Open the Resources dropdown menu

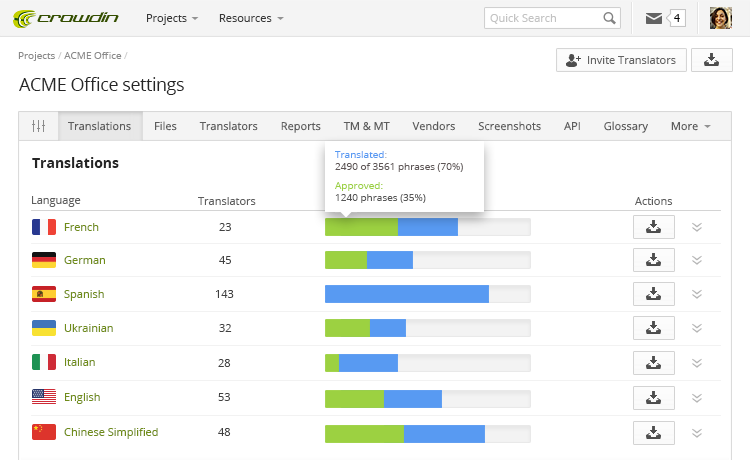[x=251, y=18]
